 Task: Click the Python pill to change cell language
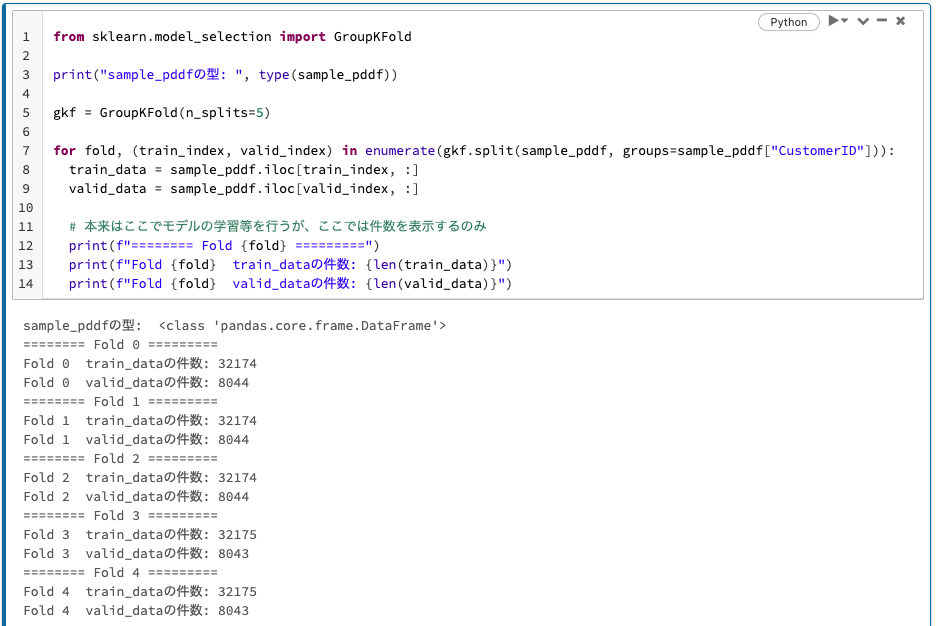coord(788,21)
